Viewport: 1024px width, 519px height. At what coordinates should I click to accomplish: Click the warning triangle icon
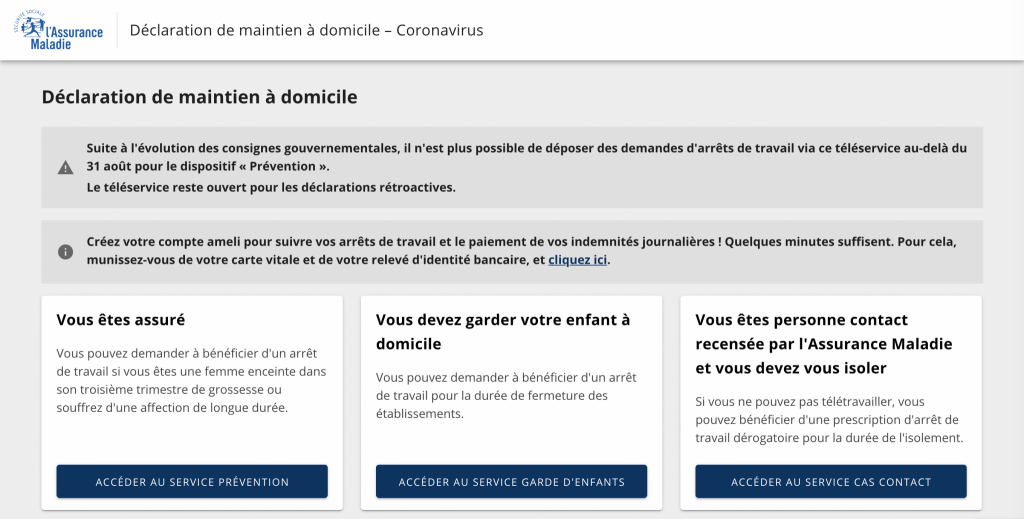point(65,167)
